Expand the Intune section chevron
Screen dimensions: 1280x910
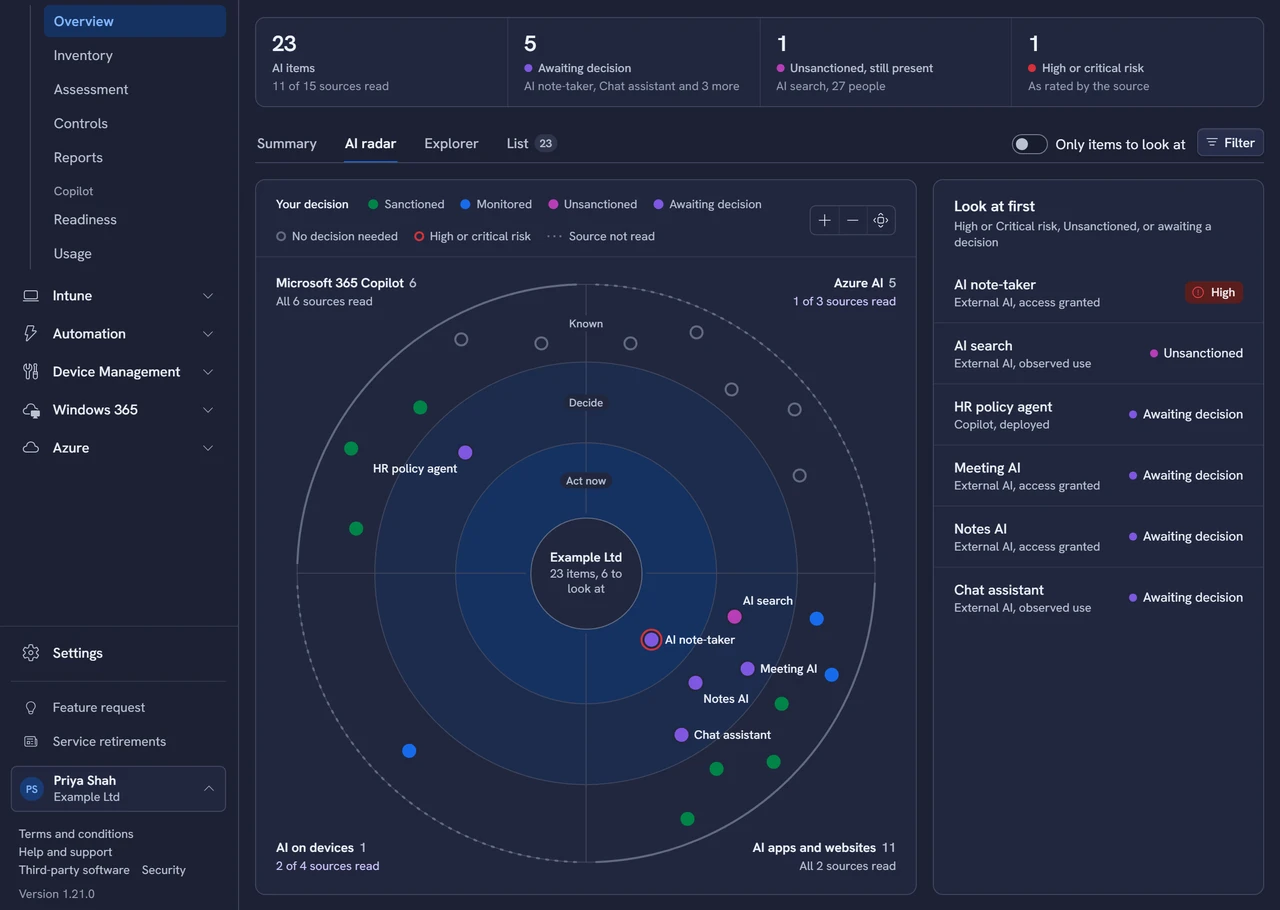pos(208,296)
